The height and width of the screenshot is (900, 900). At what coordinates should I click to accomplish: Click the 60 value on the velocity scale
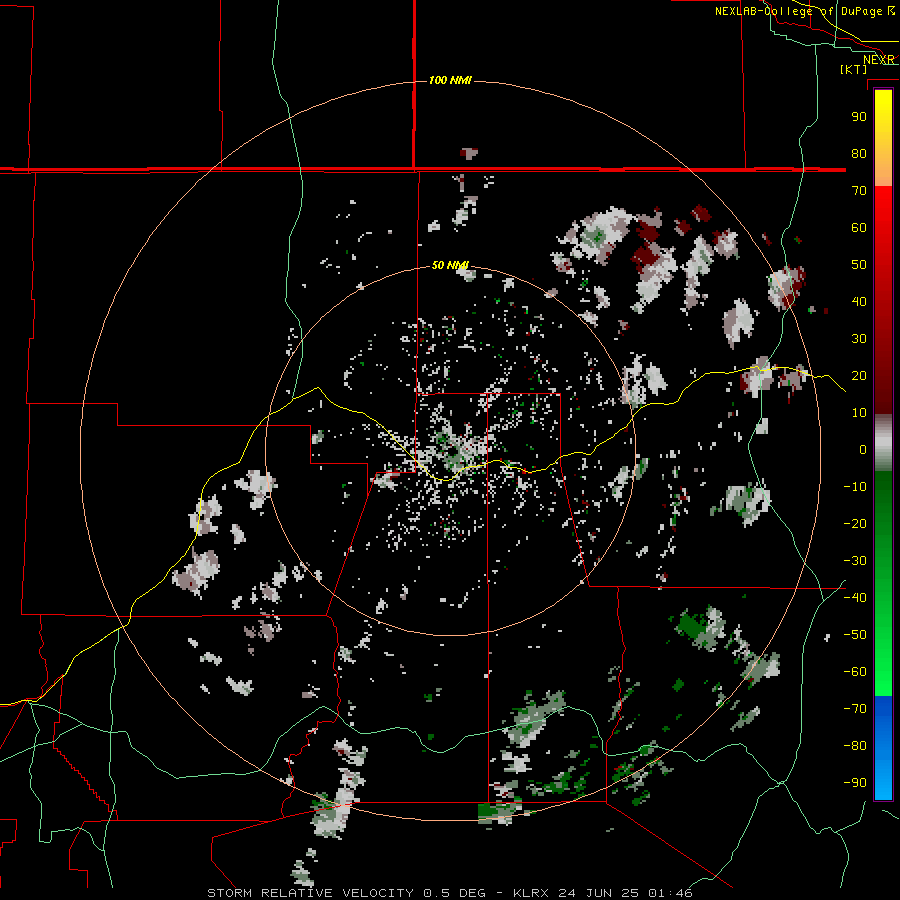(859, 228)
